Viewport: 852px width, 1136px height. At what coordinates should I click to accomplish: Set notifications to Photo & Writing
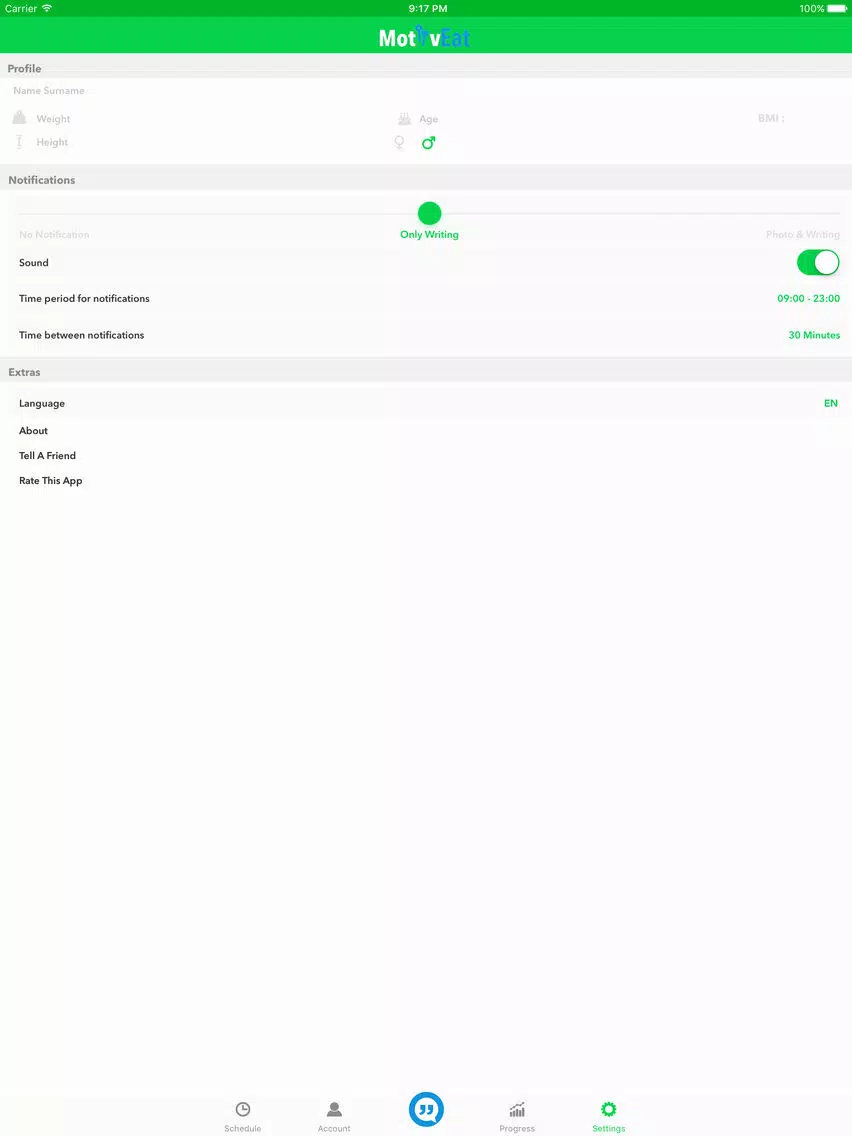803,235
